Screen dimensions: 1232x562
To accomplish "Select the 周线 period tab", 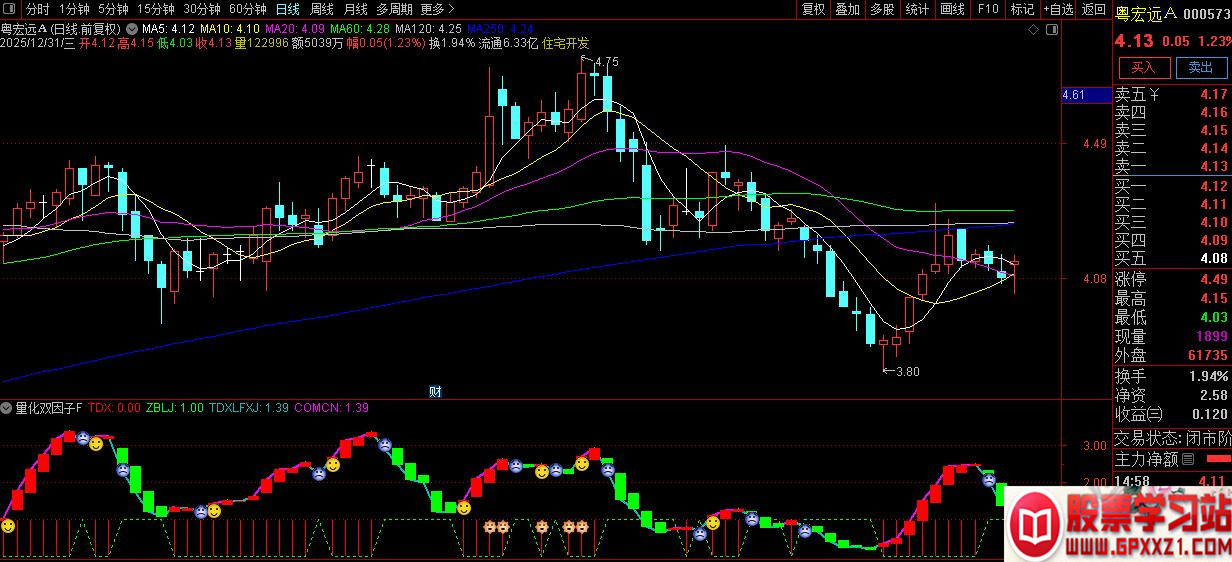I will [x=321, y=9].
